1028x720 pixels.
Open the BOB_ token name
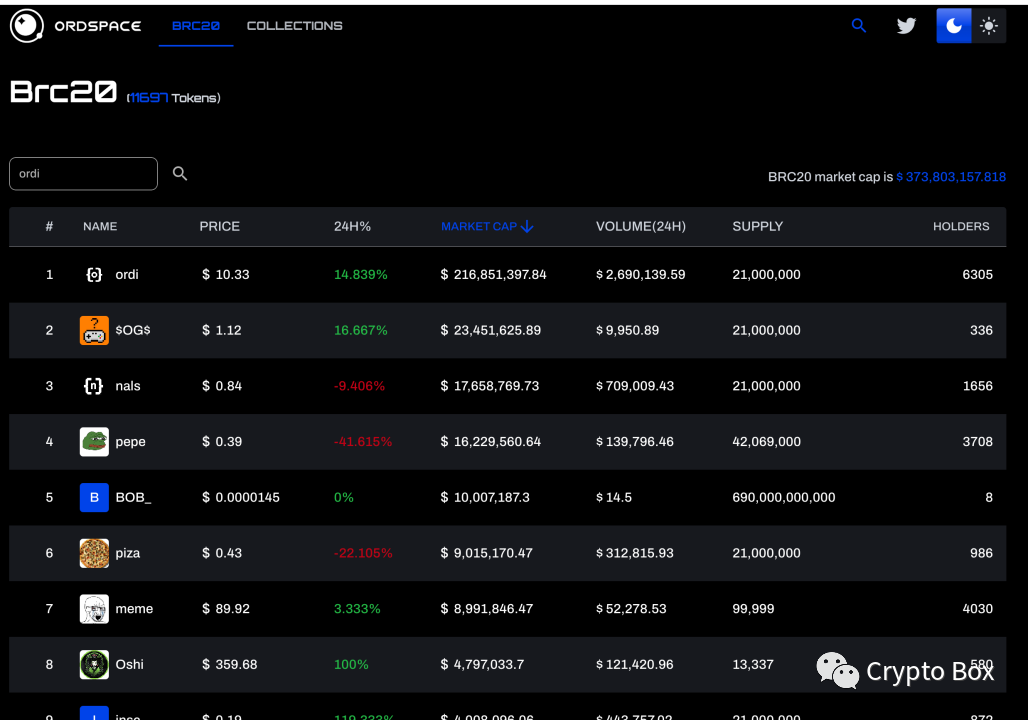point(133,498)
